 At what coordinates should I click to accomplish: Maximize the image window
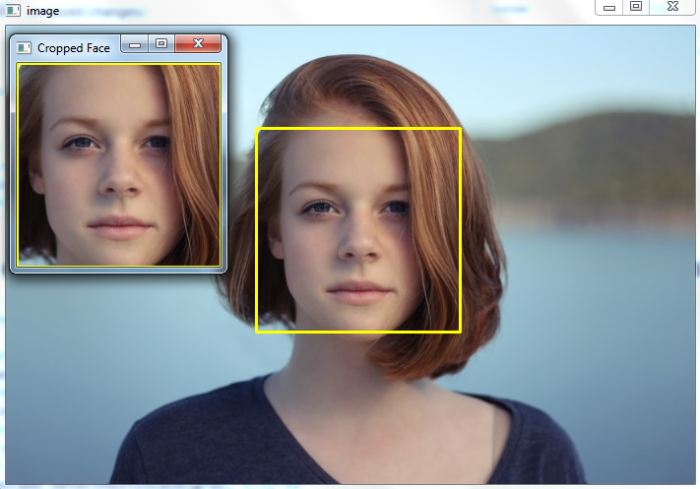(x=636, y=7)
